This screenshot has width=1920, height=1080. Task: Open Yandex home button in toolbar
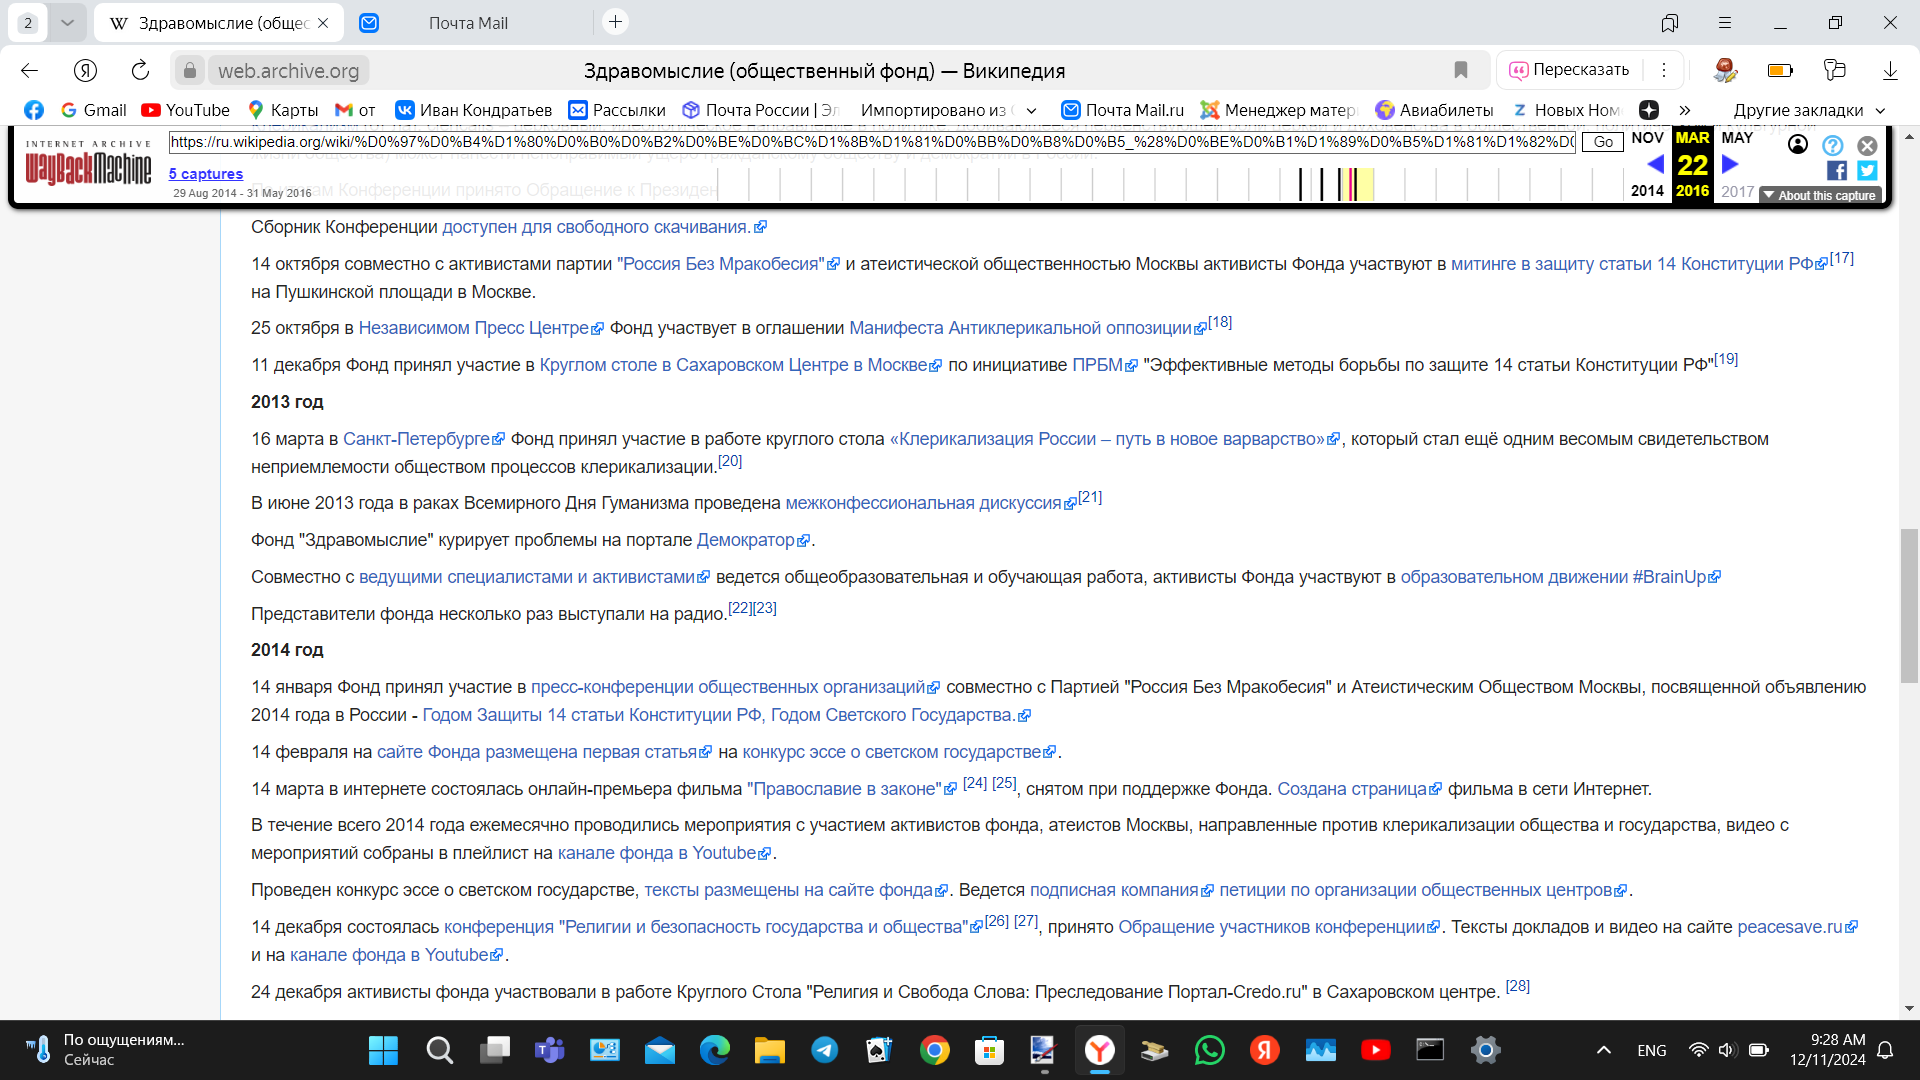click(85, 70)
